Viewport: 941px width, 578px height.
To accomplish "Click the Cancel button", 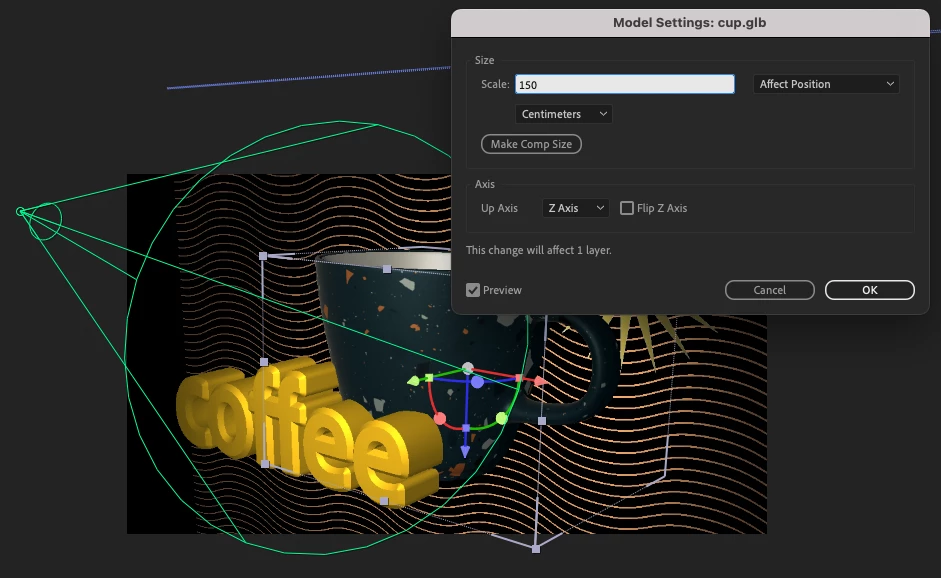I will coord(769,290).
